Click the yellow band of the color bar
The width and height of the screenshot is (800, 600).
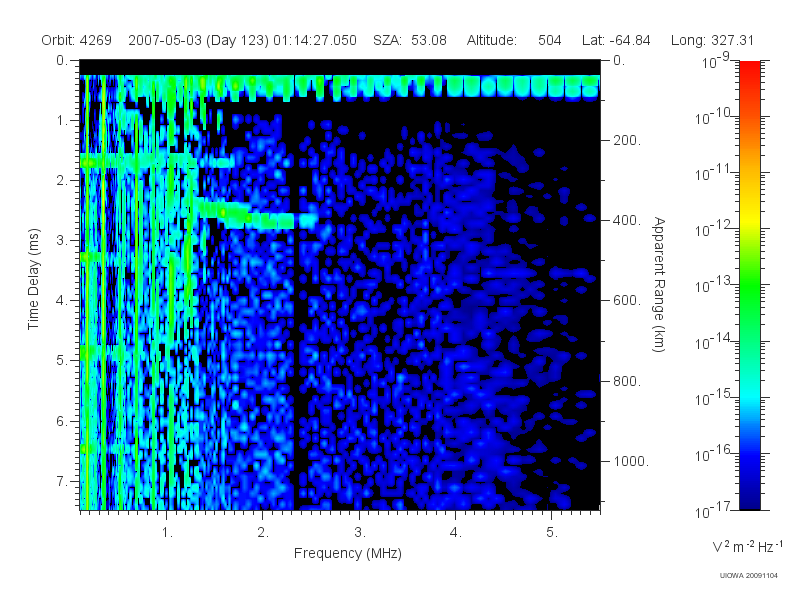(x=750, y=219)
